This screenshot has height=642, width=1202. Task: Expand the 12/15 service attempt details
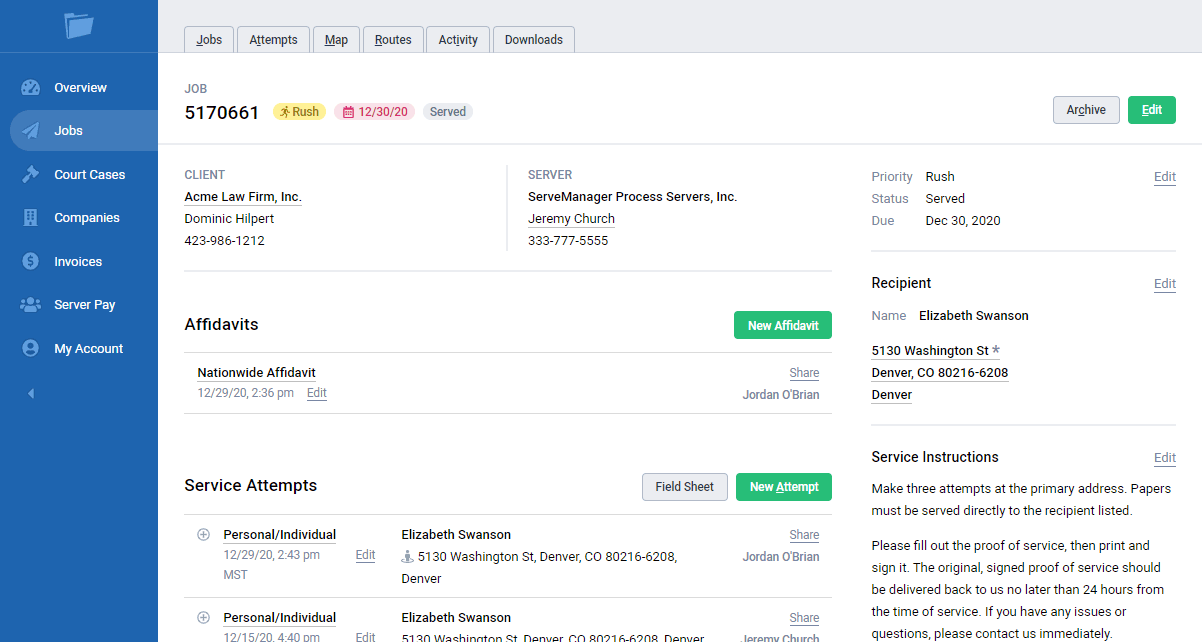pos(203,617)
